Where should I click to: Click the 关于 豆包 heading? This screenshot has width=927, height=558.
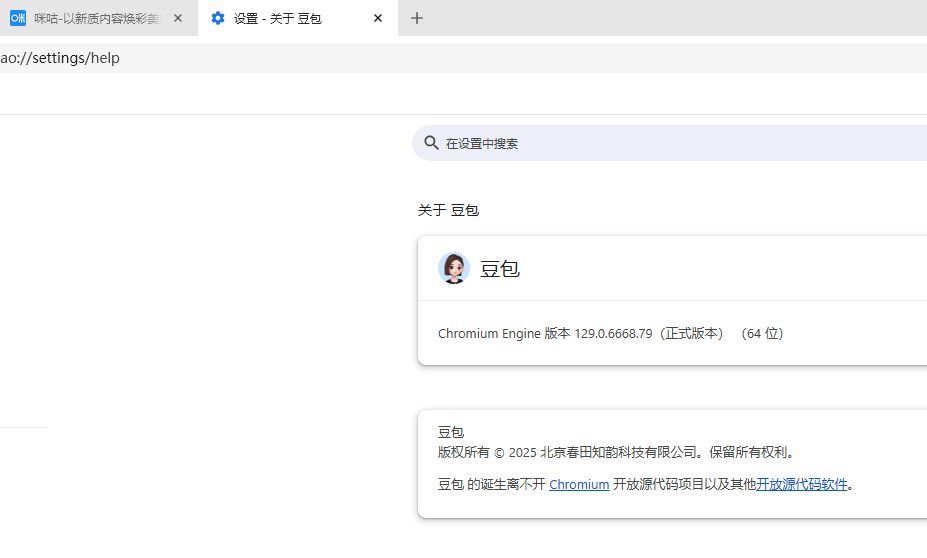(448, 210)
